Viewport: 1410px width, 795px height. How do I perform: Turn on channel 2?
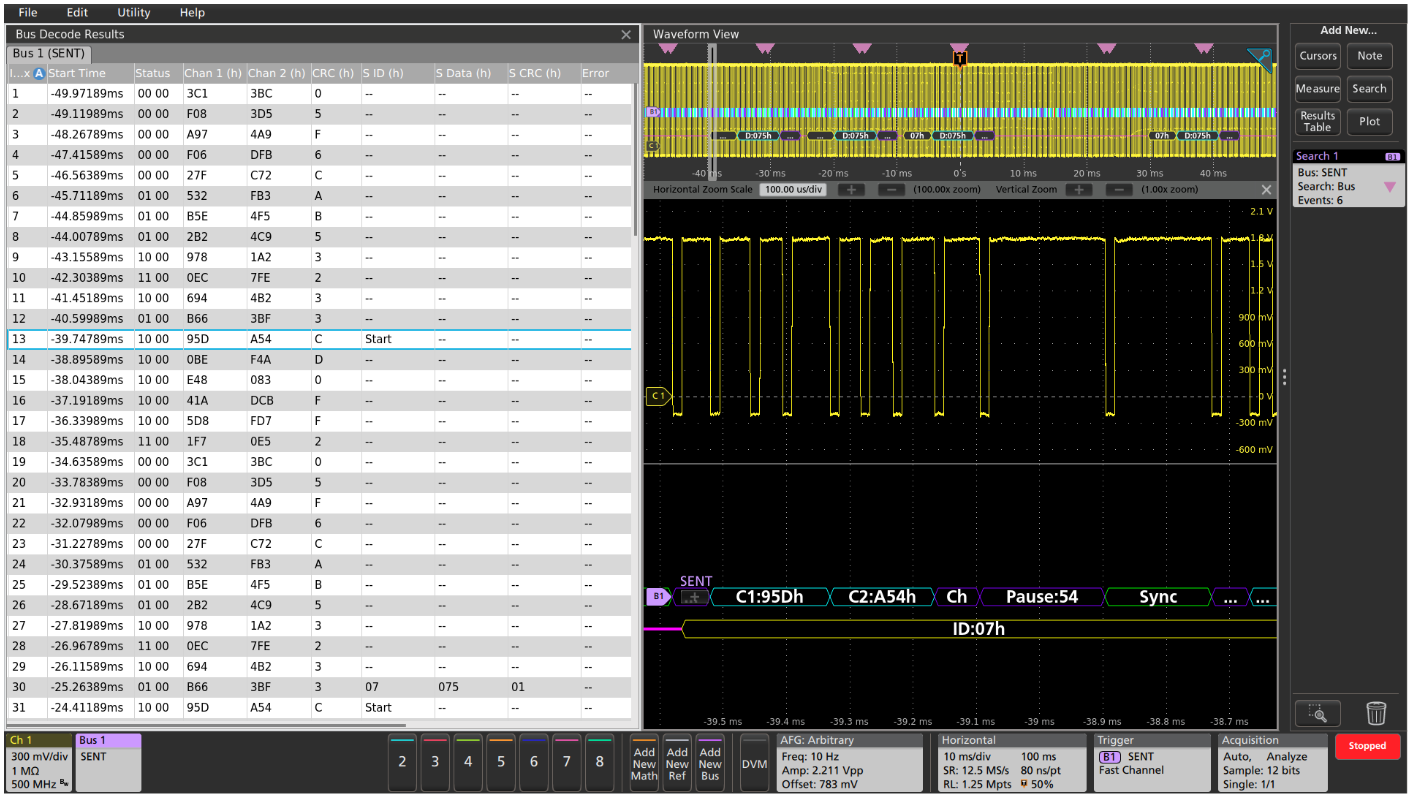pos(402,762)
